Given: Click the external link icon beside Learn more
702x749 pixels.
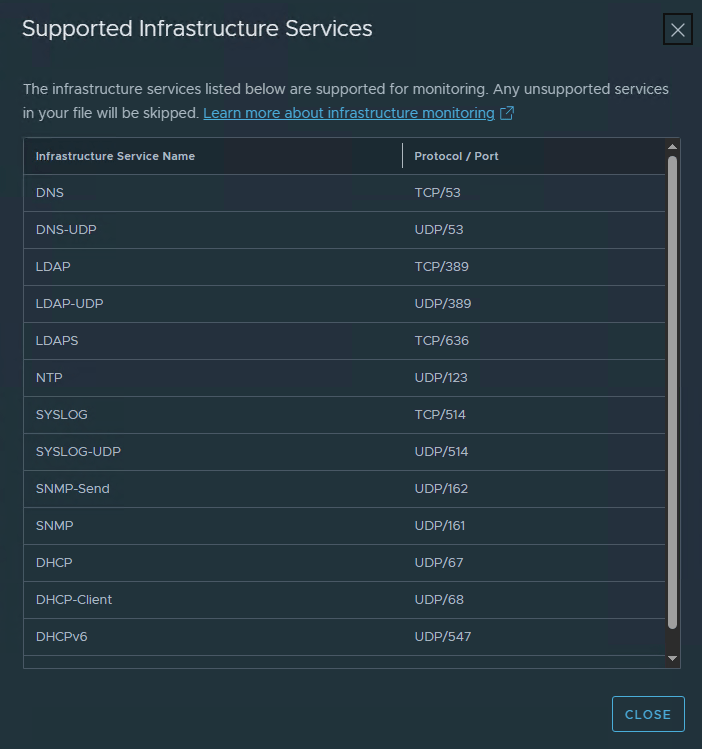Looking at the screenshot, I should pos(507,113).
